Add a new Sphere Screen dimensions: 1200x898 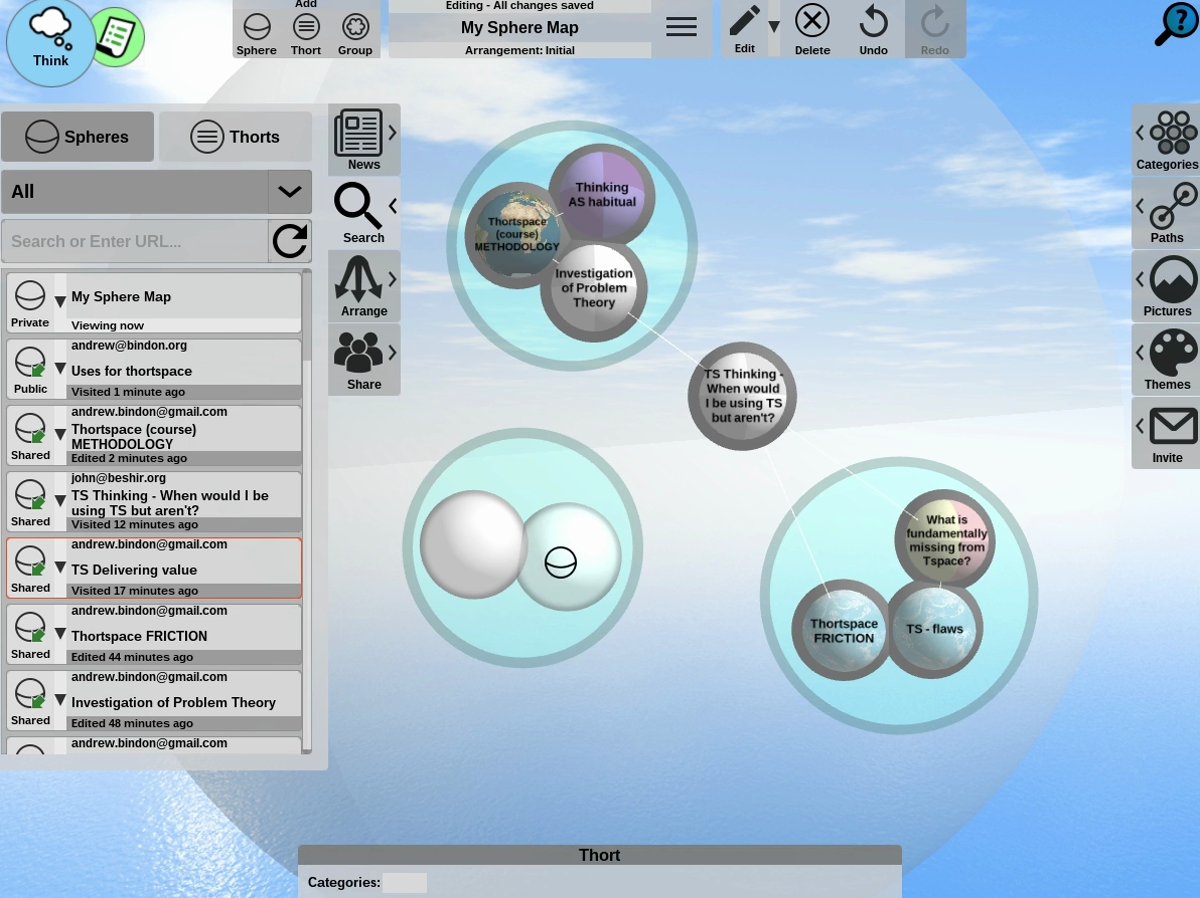257,33
